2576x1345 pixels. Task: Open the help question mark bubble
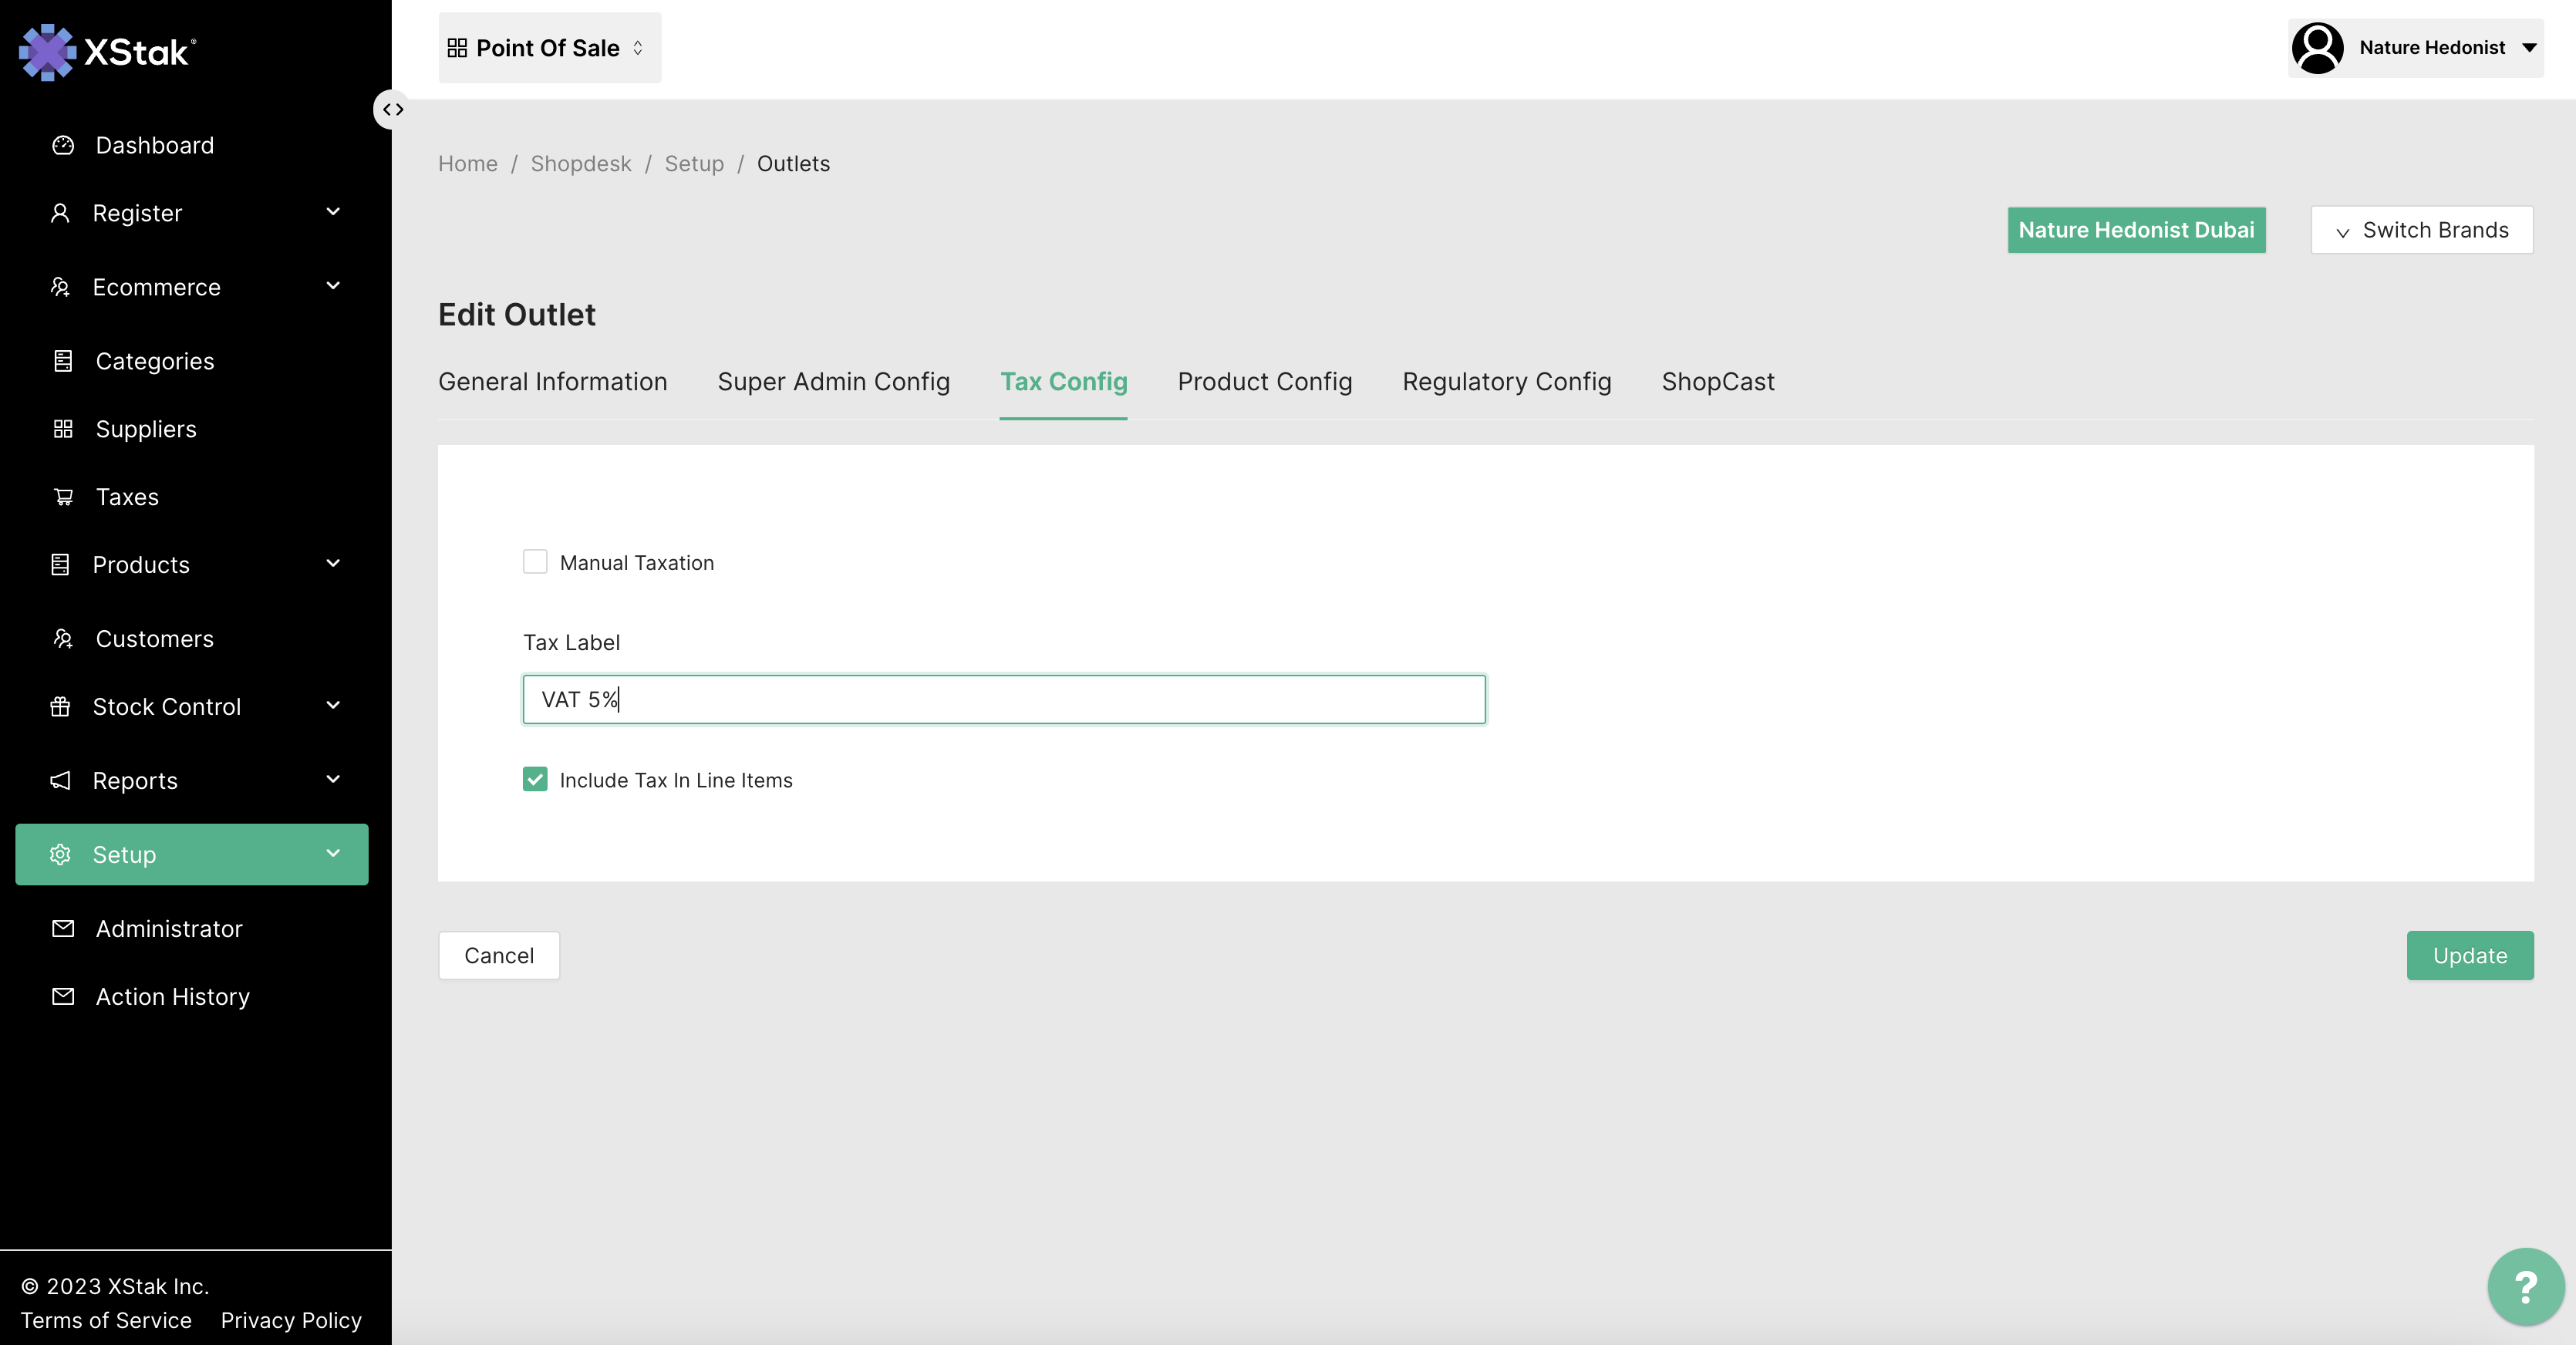click(2525, 1286)
